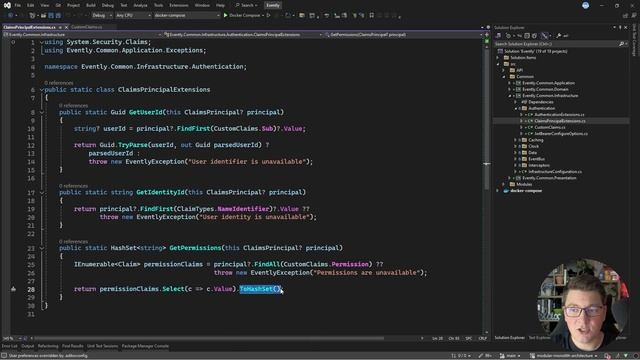
Task: Open the Git menu
Action: 58,5
